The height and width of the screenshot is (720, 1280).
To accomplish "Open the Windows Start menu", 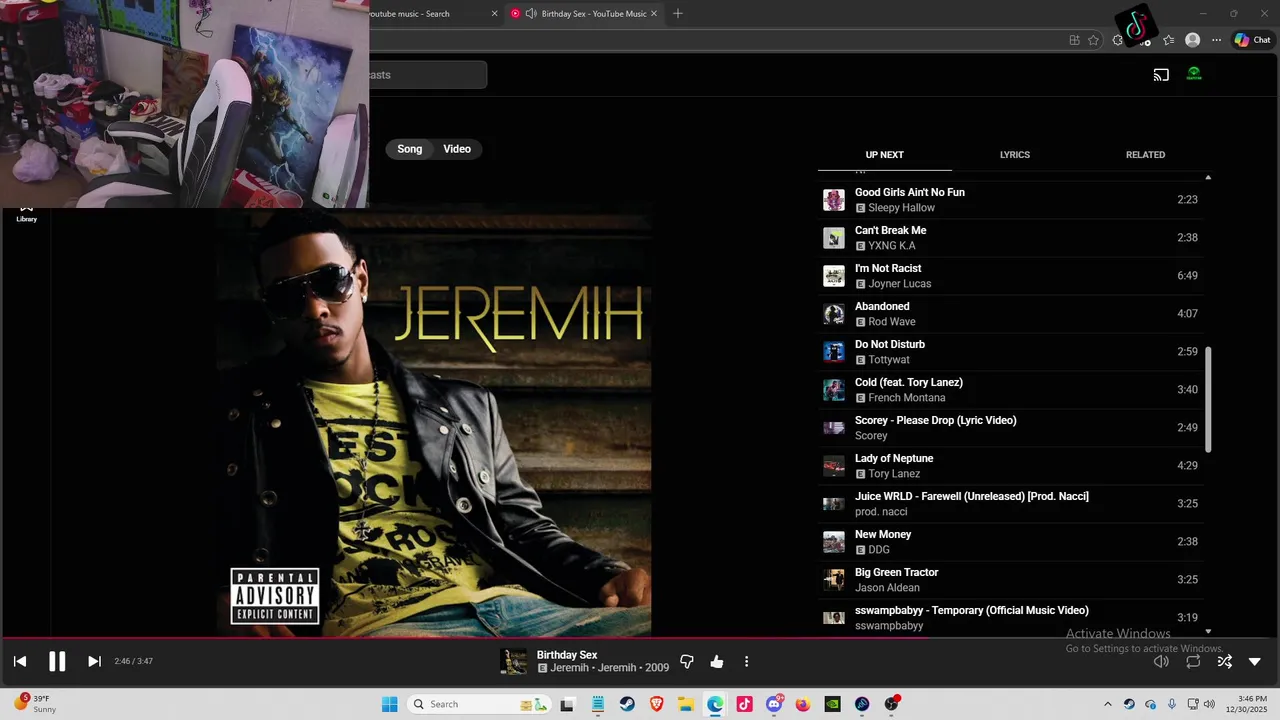I will (390, 704).
